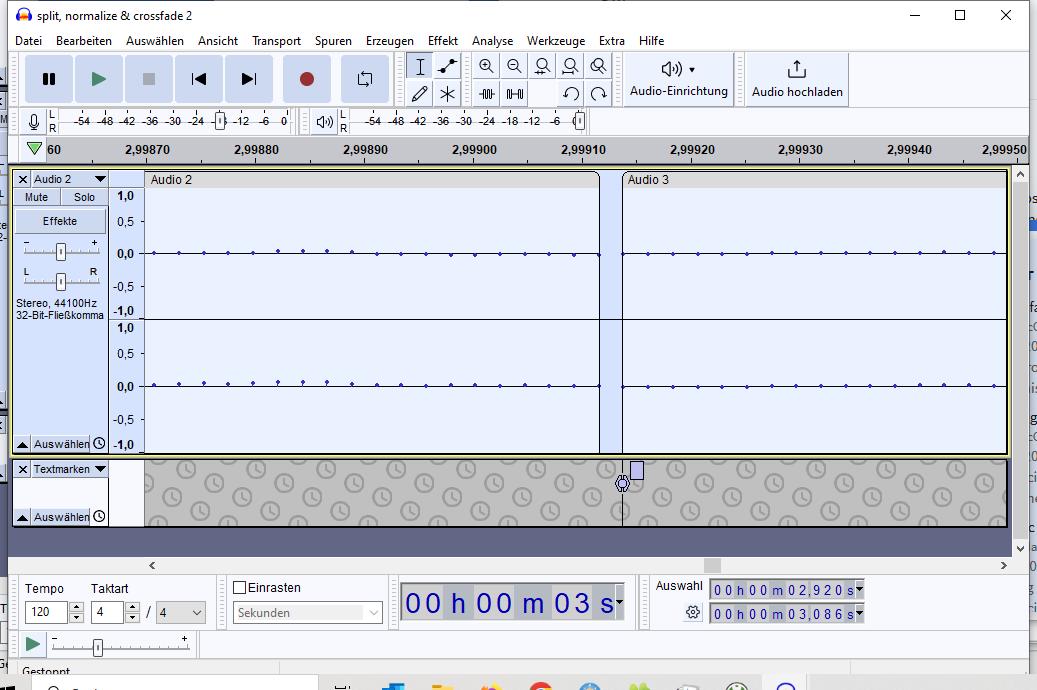The height and width of the screenshot is (690, 1037).
Task: Expand the Textmarken track menu
Action: point(99,469)
